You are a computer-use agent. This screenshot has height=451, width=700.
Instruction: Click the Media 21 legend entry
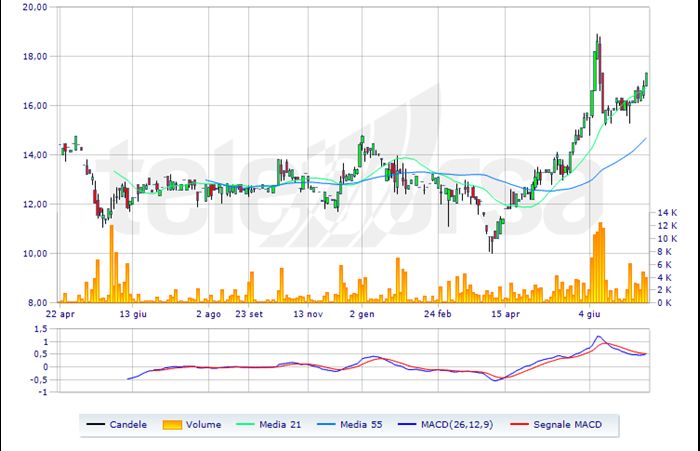268,424
